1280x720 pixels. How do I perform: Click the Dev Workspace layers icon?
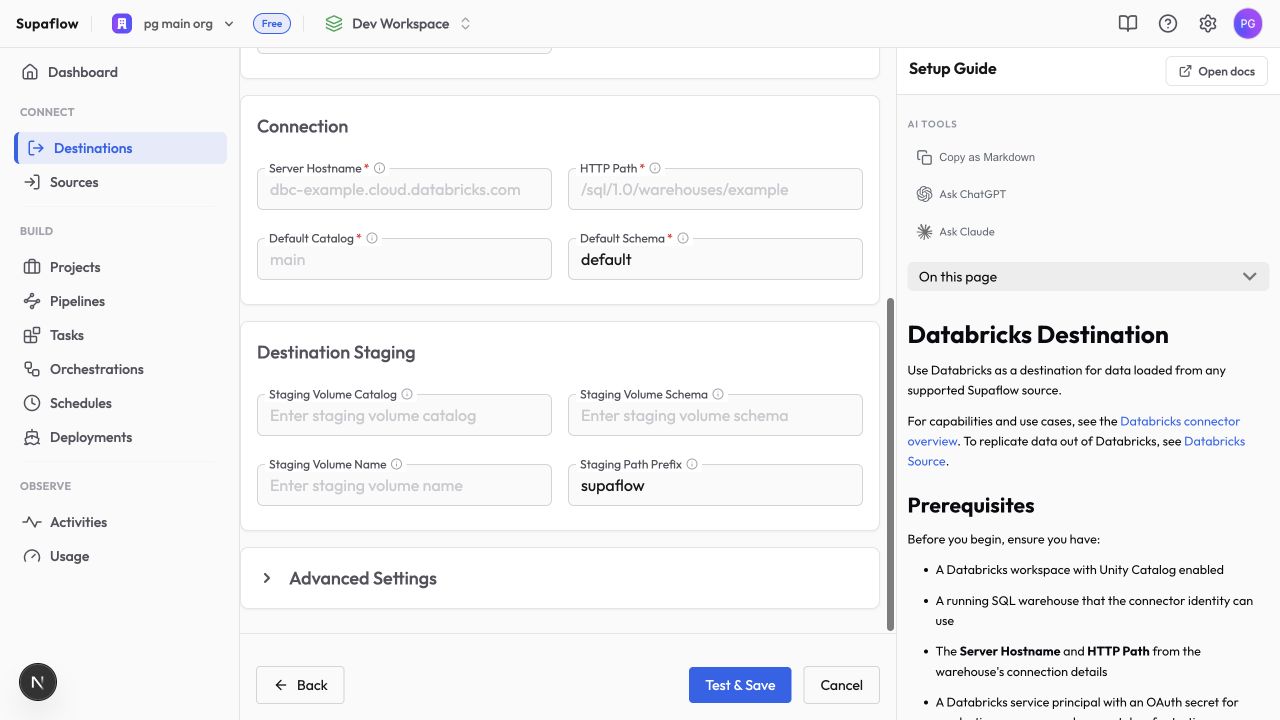(334, 23)
